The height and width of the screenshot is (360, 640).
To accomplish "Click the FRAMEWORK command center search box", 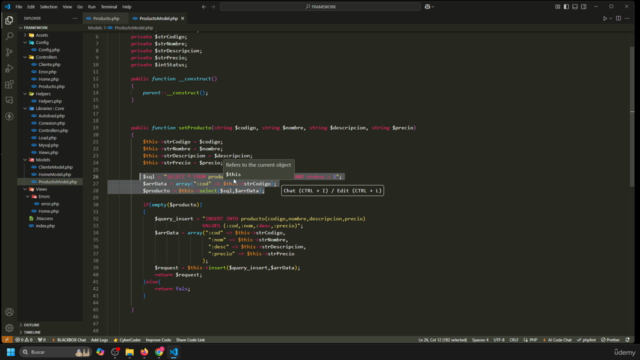I will (320, 7).
